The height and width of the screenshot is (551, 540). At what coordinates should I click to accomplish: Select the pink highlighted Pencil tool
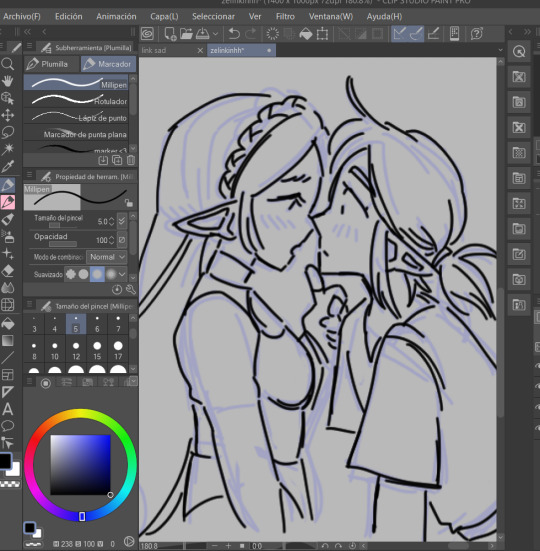pos(7,202)
